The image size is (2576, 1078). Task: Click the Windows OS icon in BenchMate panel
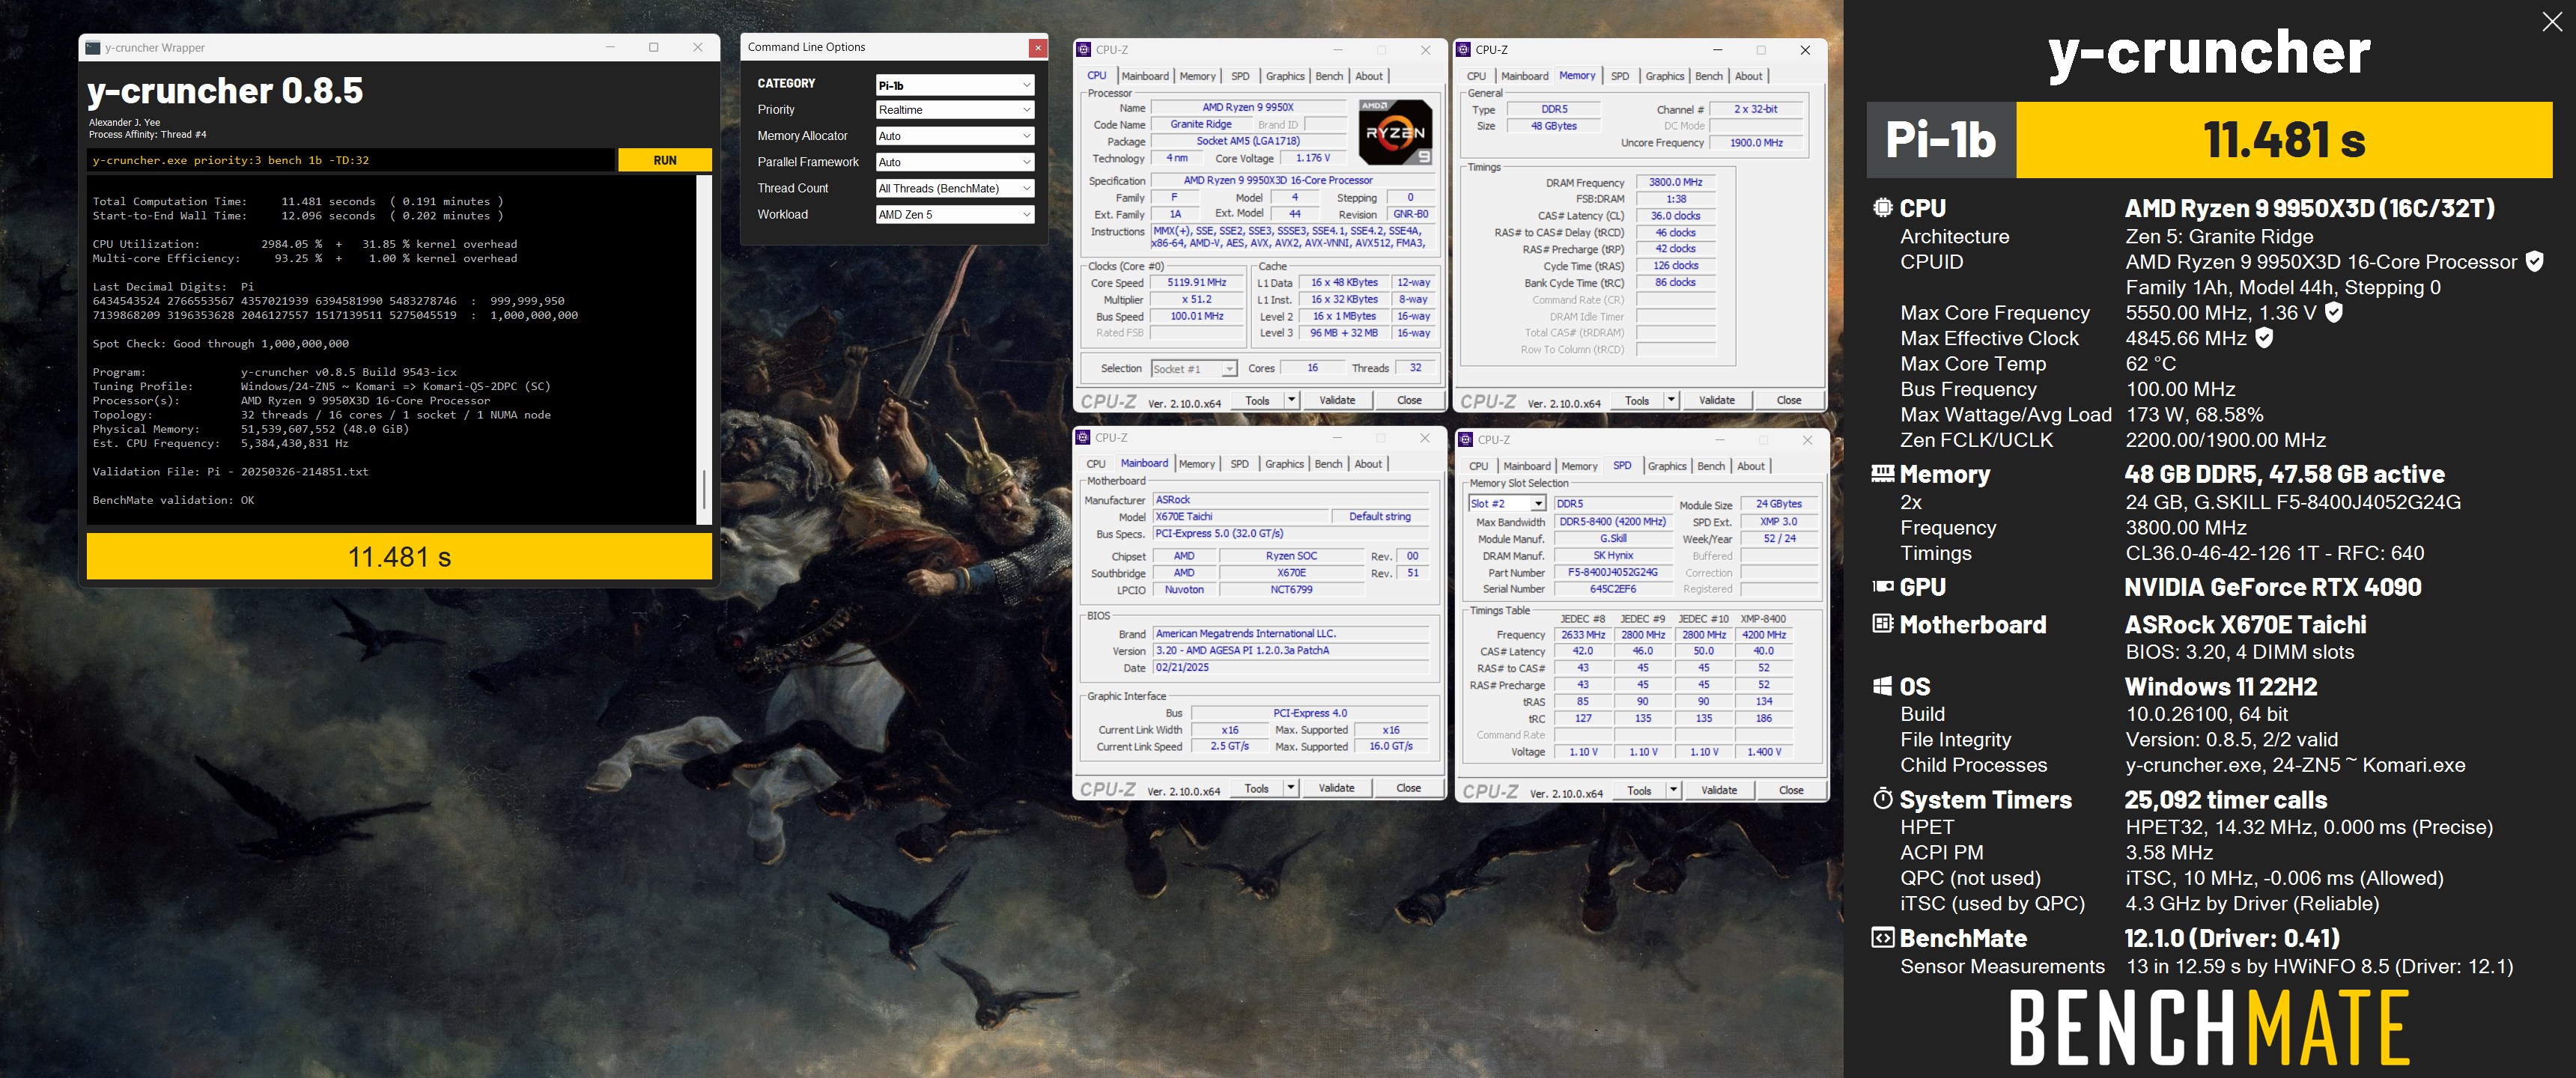(1882, 686)
